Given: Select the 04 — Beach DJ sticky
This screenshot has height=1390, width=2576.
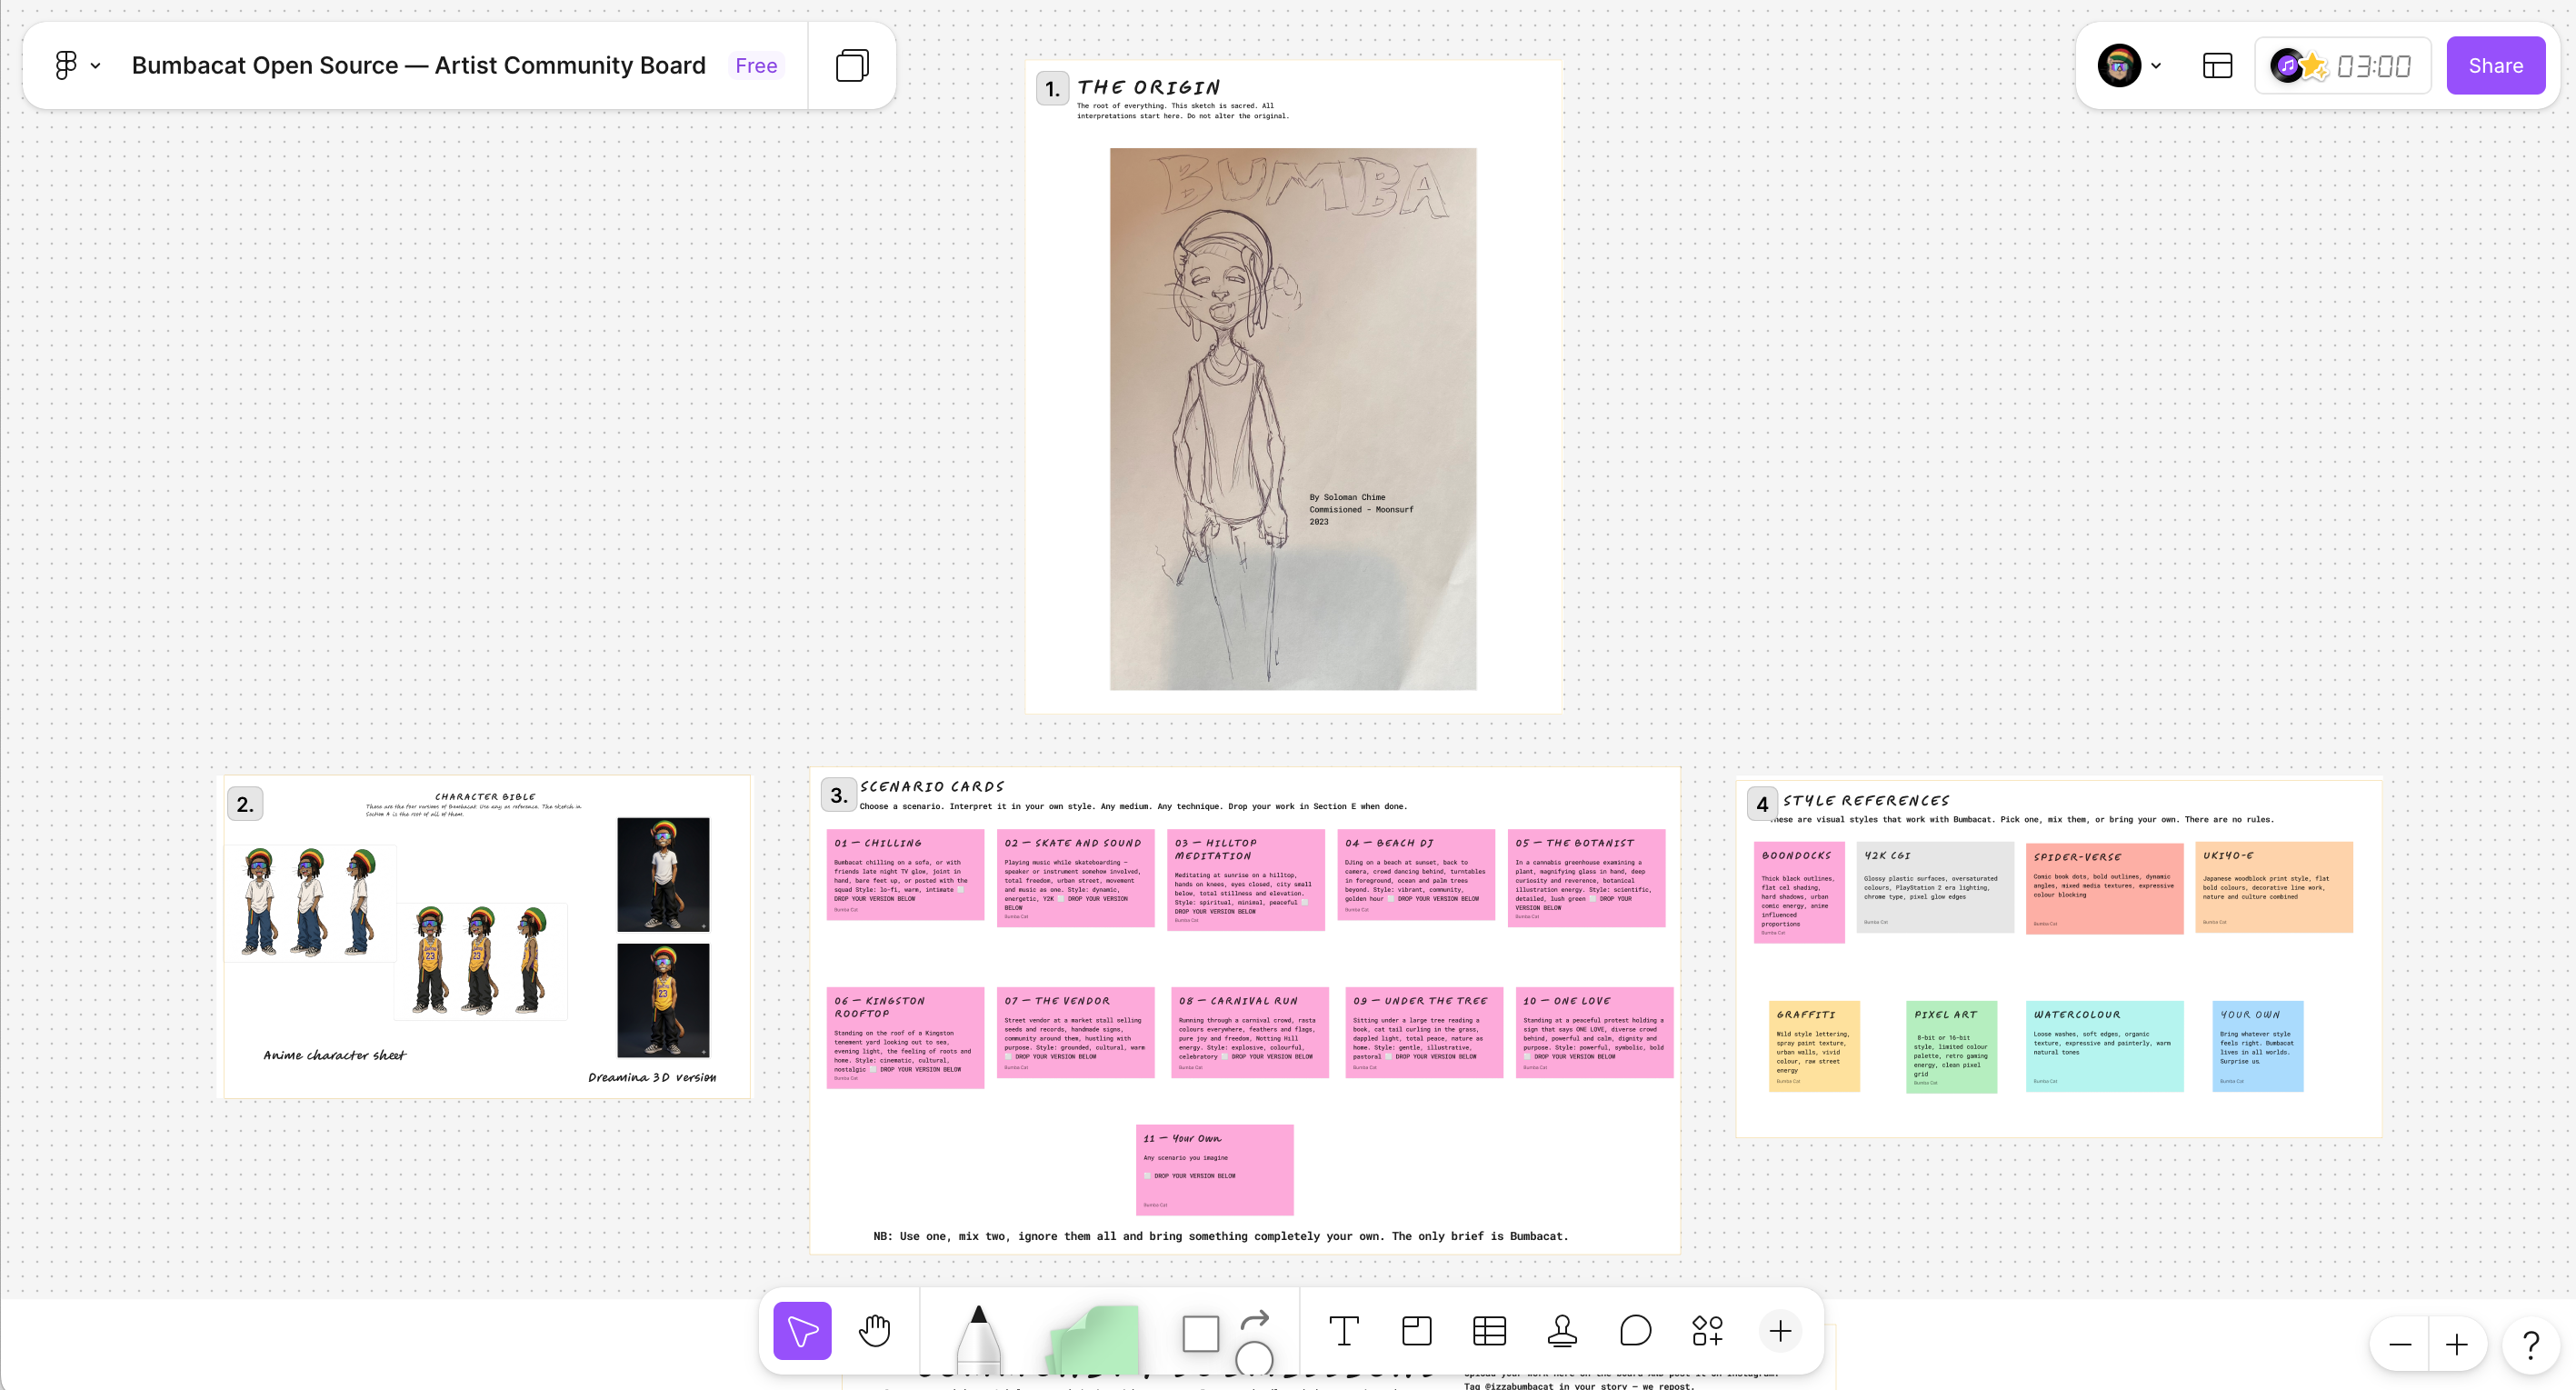Looking at the screenshot, I should (1416, 874).
